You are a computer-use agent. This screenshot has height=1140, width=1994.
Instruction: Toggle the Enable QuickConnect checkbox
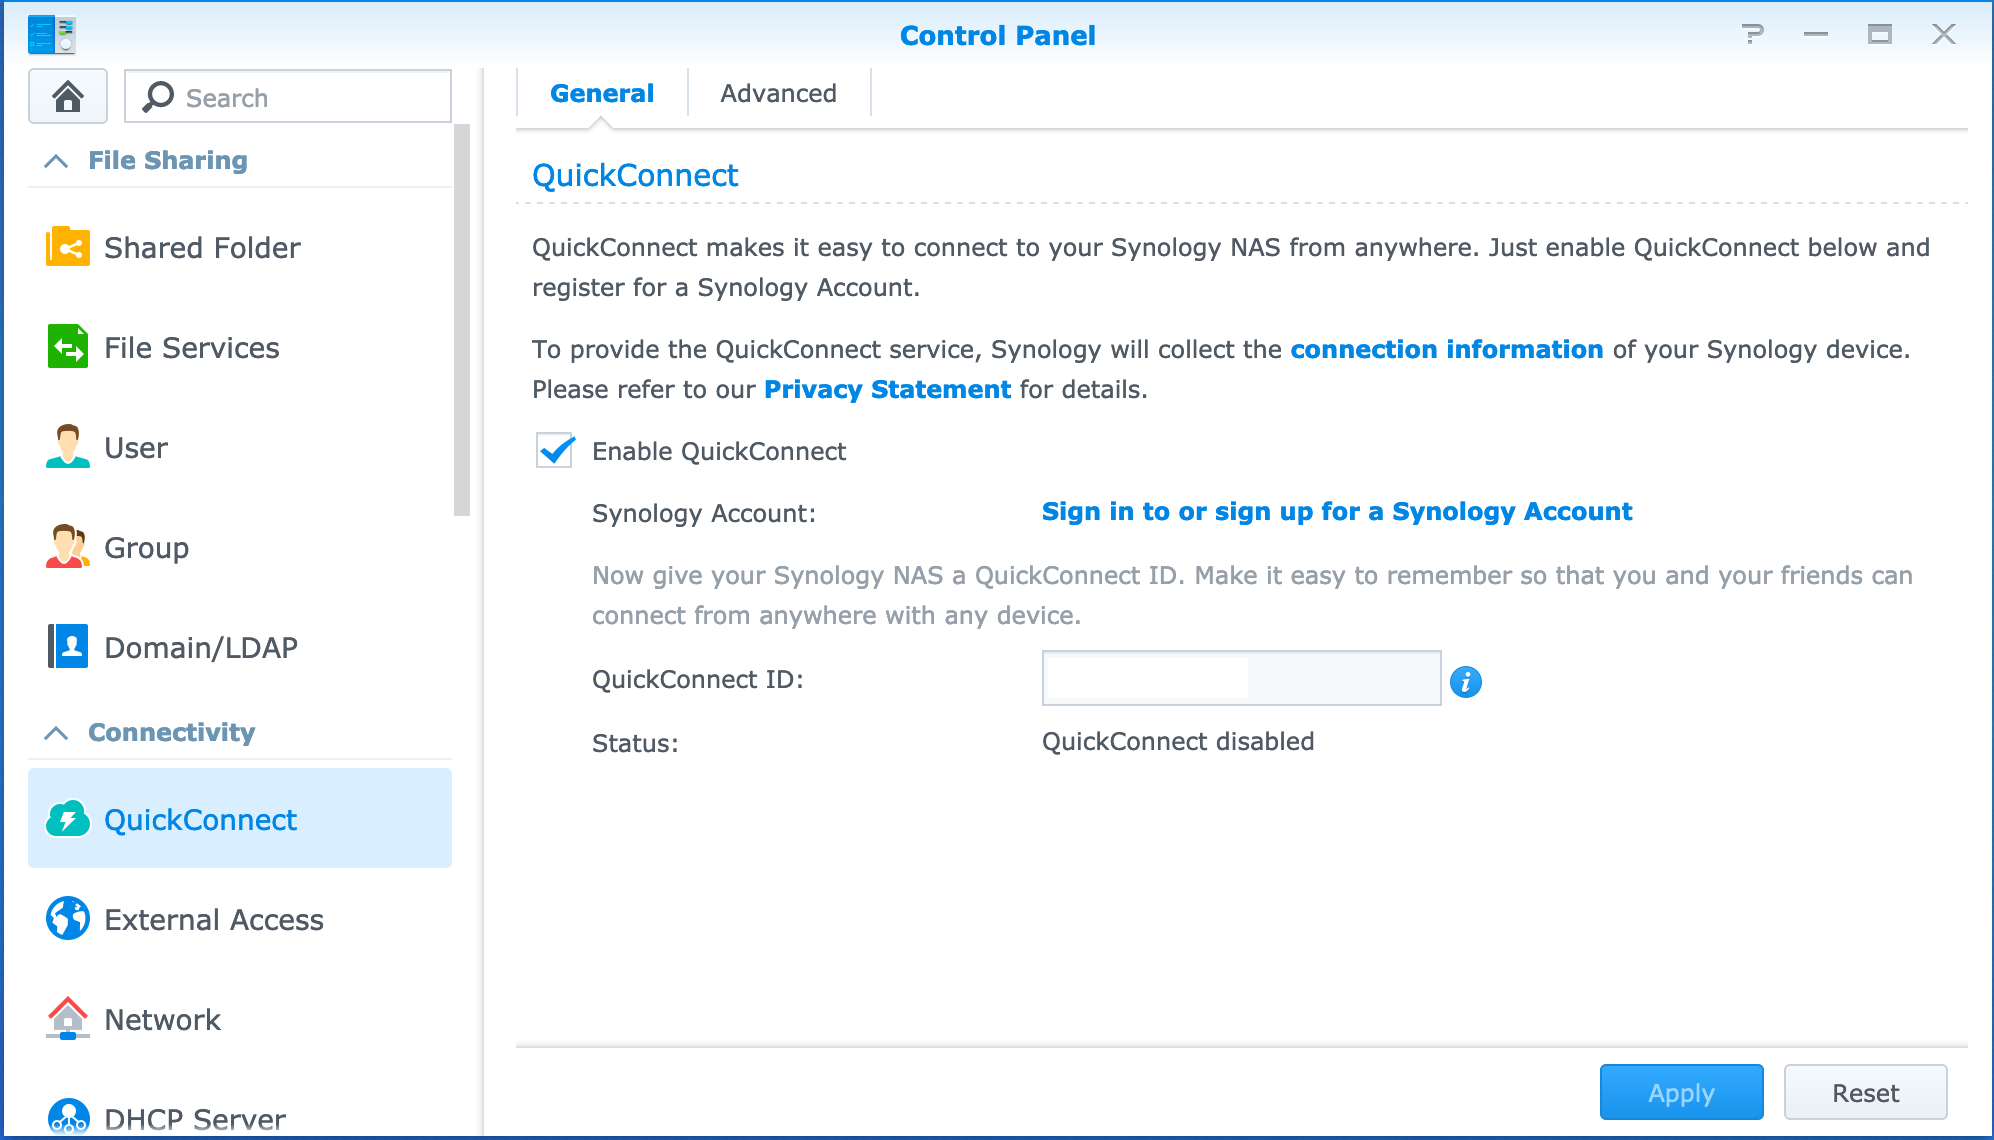(555, 451)
